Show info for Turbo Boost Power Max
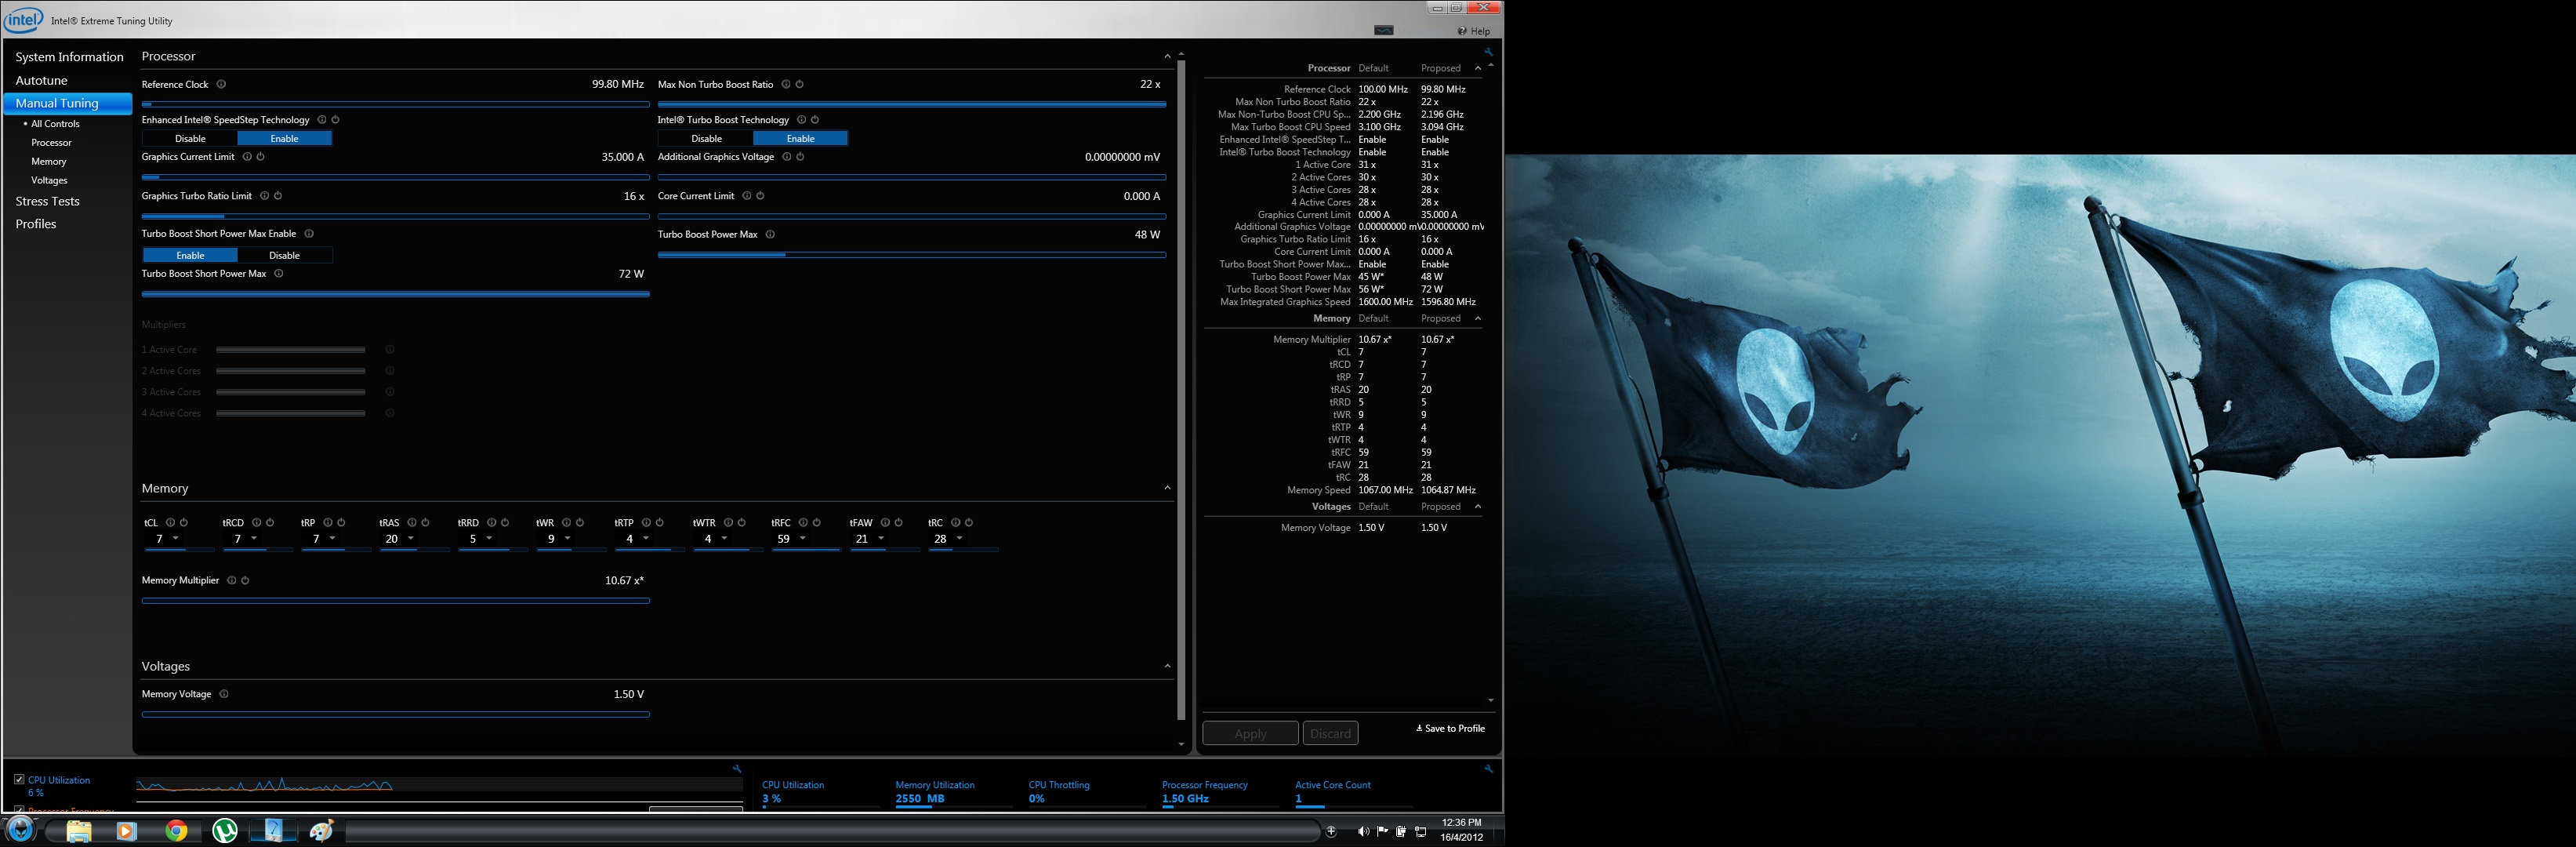 coord(770,234)
